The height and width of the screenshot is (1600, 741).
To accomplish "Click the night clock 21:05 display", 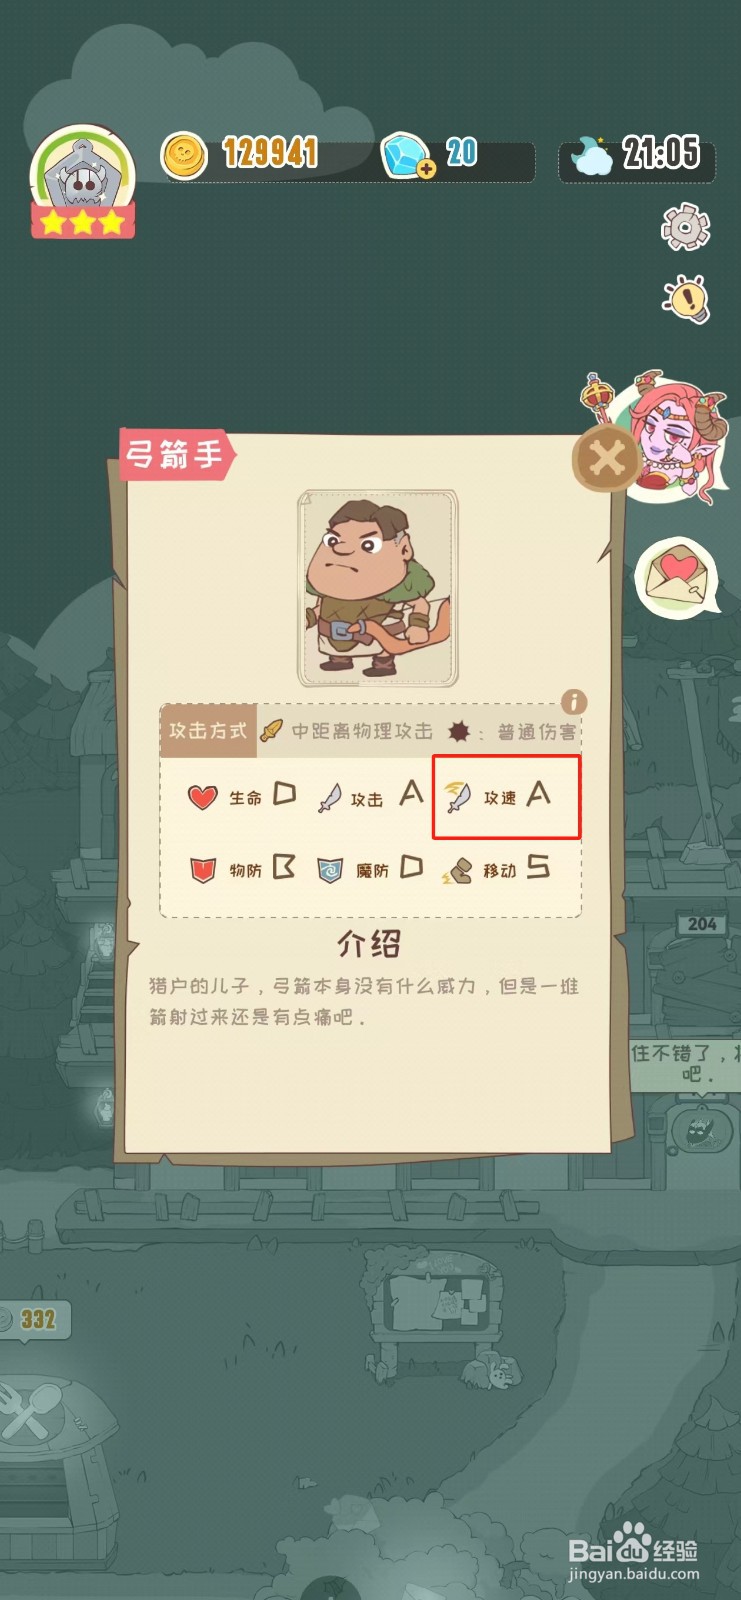I will click(x=637, y=156).
